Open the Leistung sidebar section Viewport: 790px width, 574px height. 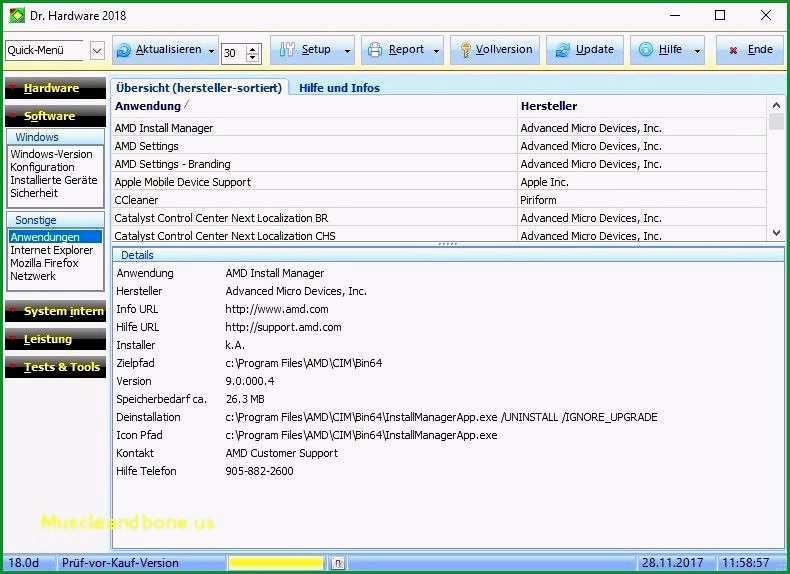[55, 339]
